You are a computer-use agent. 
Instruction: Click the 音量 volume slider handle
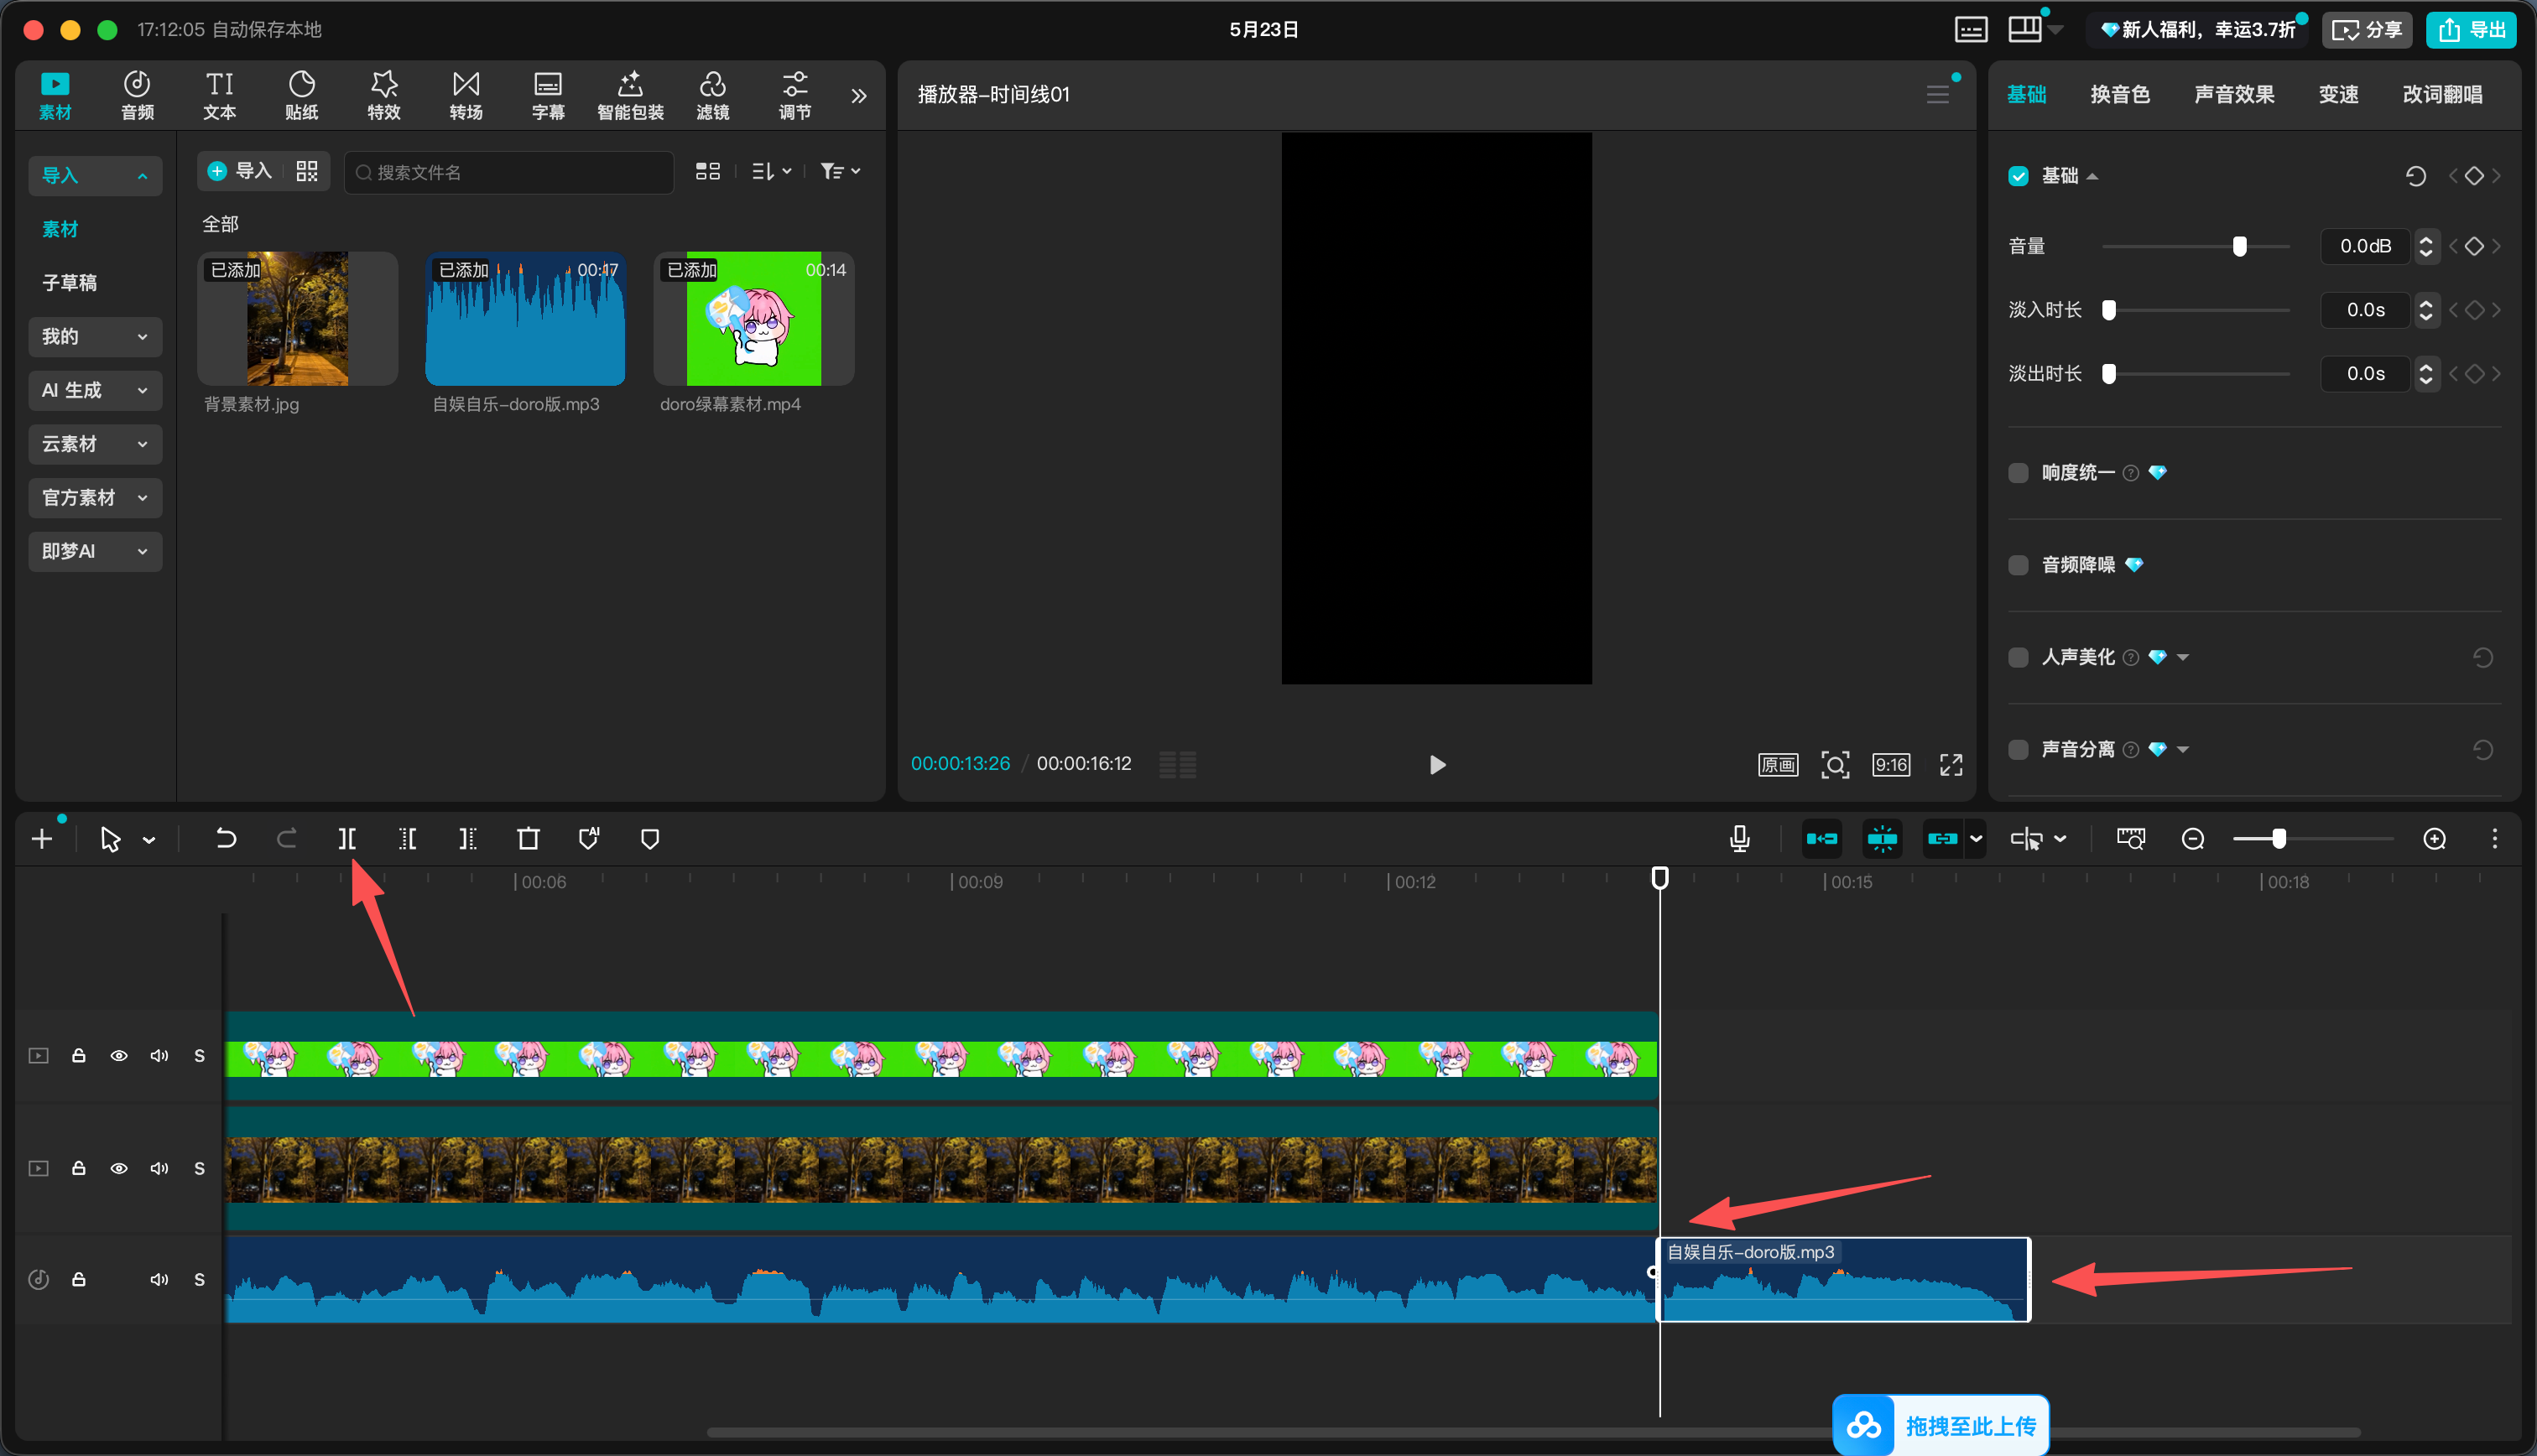point(2239,246)
